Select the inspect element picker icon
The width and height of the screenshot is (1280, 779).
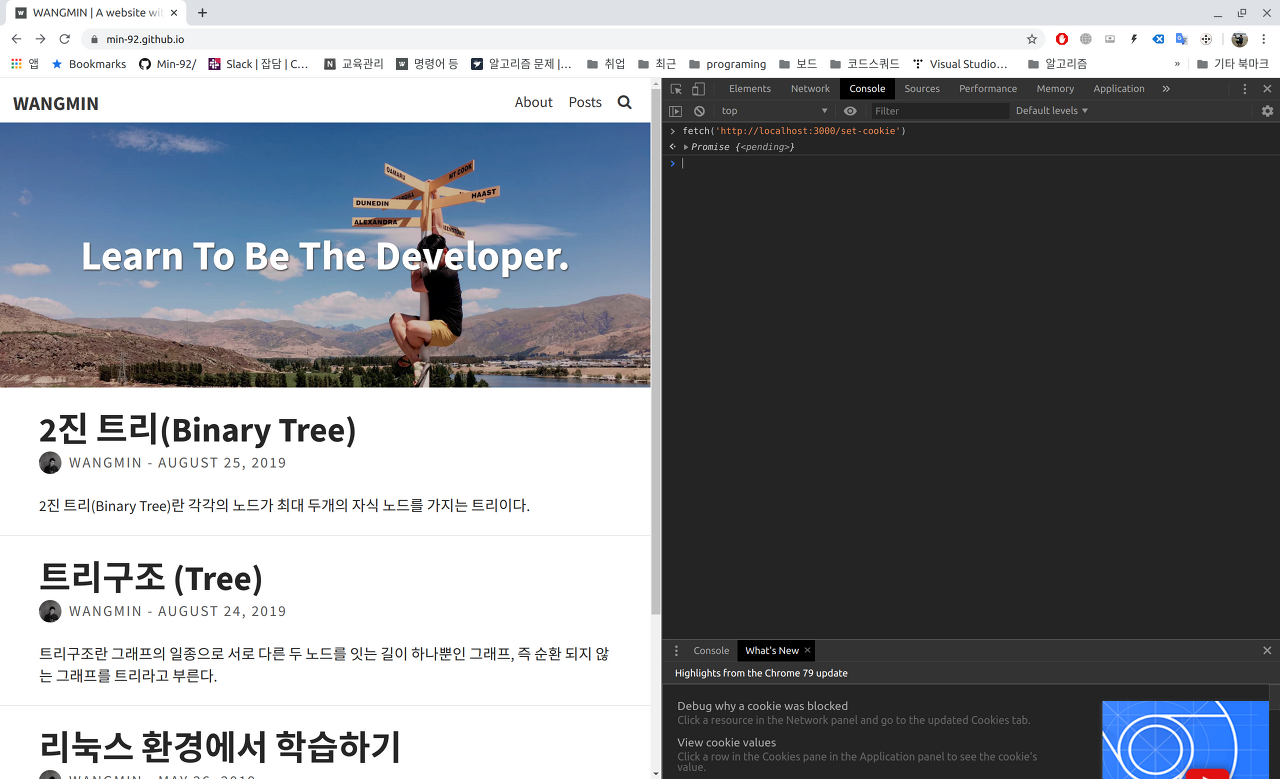click(x=676, y=89)
